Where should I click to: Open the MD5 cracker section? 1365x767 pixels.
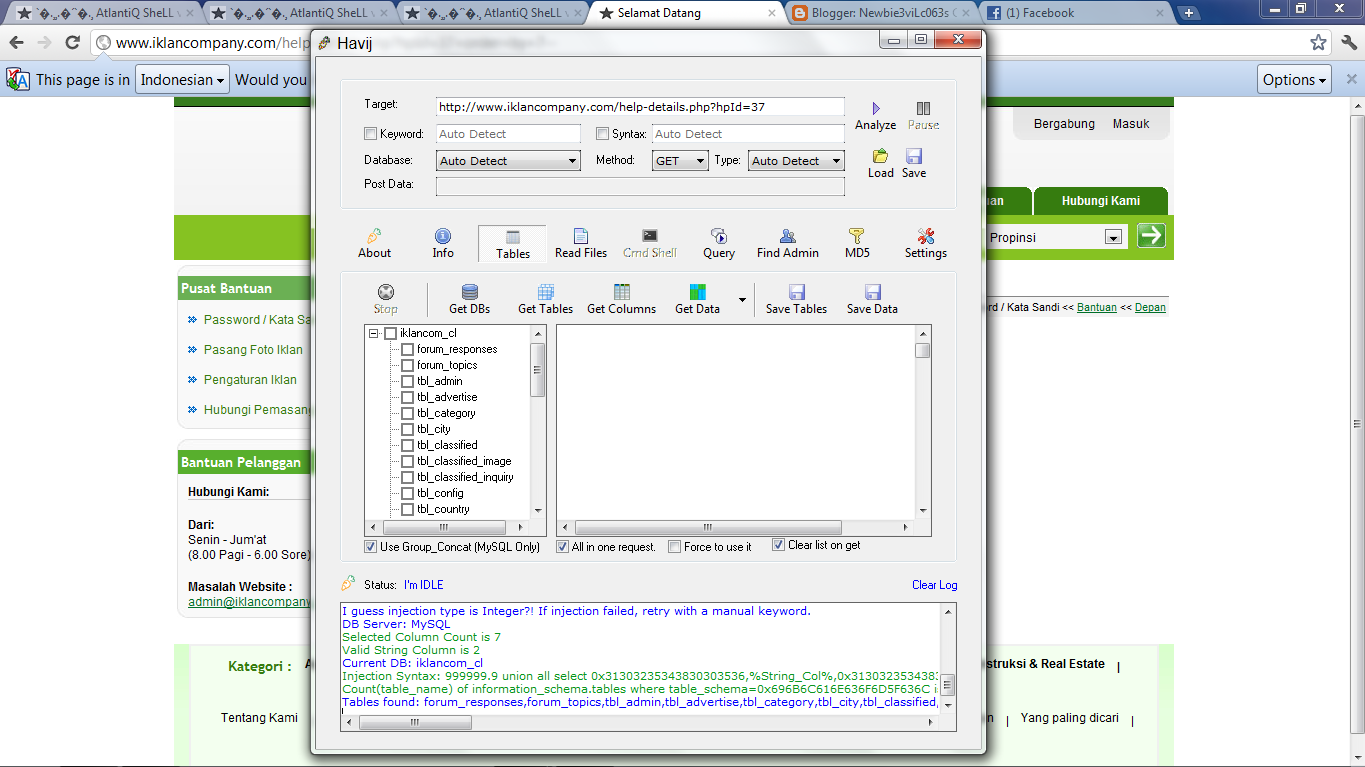point(857,243)
